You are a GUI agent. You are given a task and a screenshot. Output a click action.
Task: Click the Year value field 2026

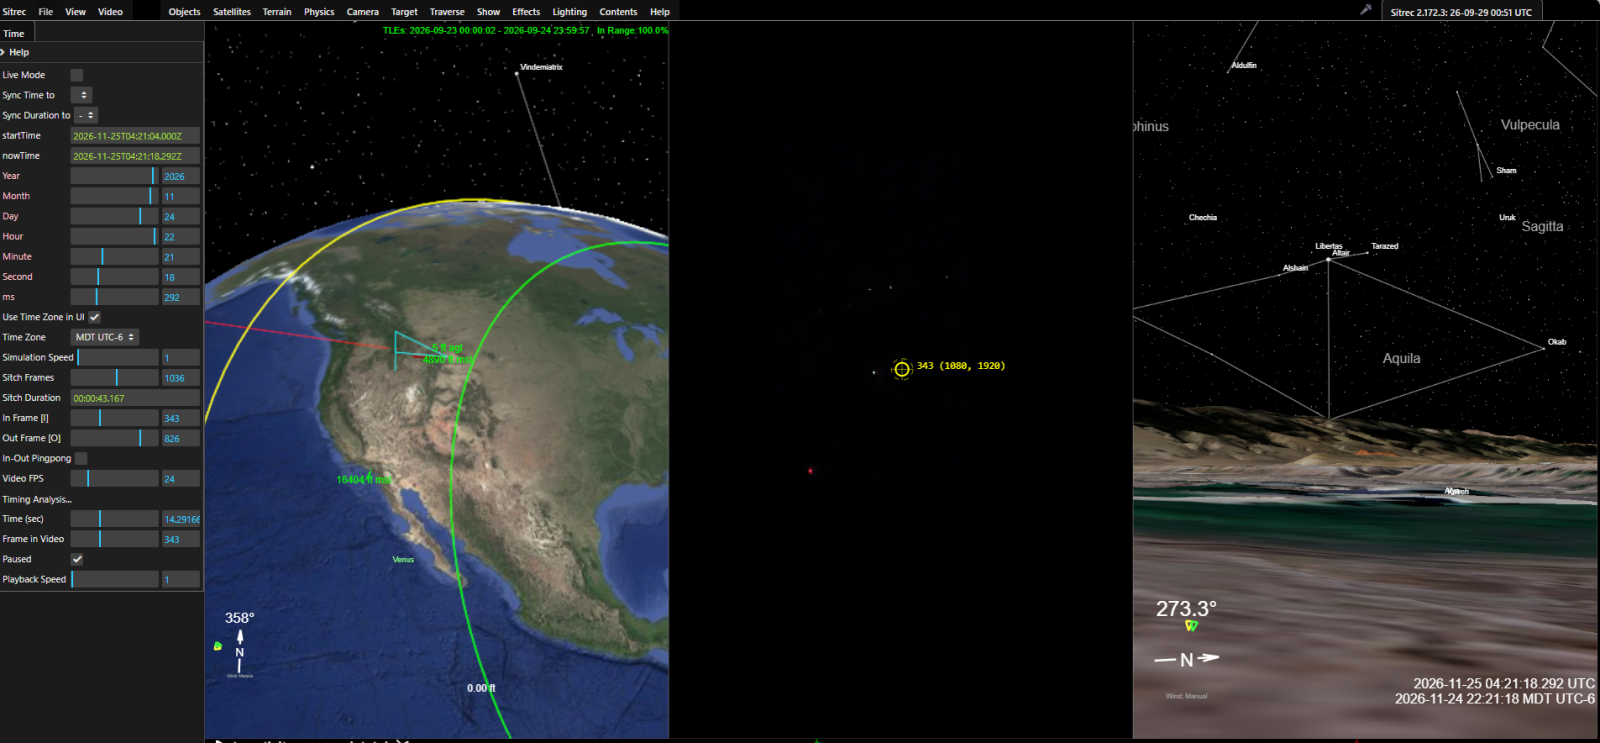(181, 176)
